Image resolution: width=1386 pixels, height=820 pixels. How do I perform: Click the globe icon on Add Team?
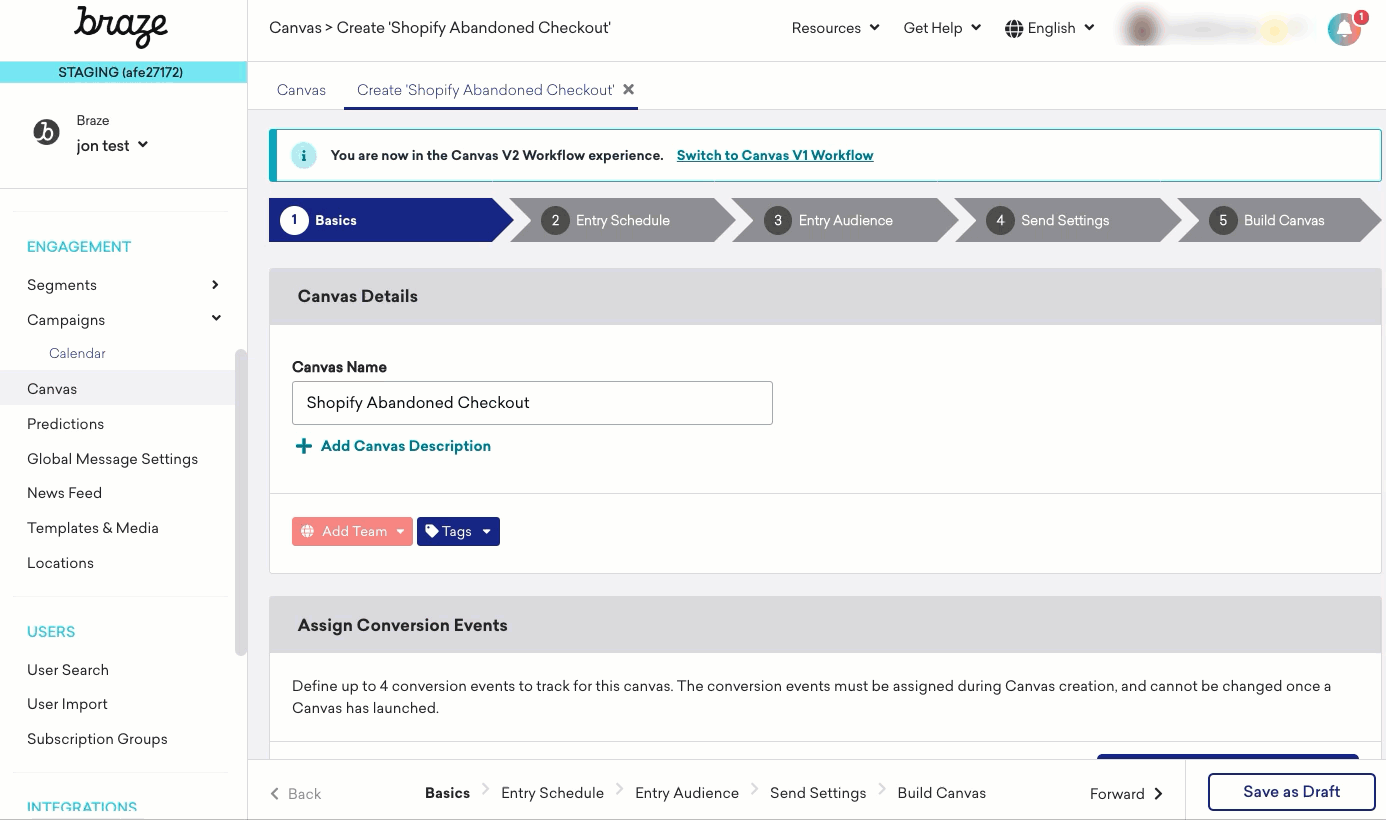308,531
